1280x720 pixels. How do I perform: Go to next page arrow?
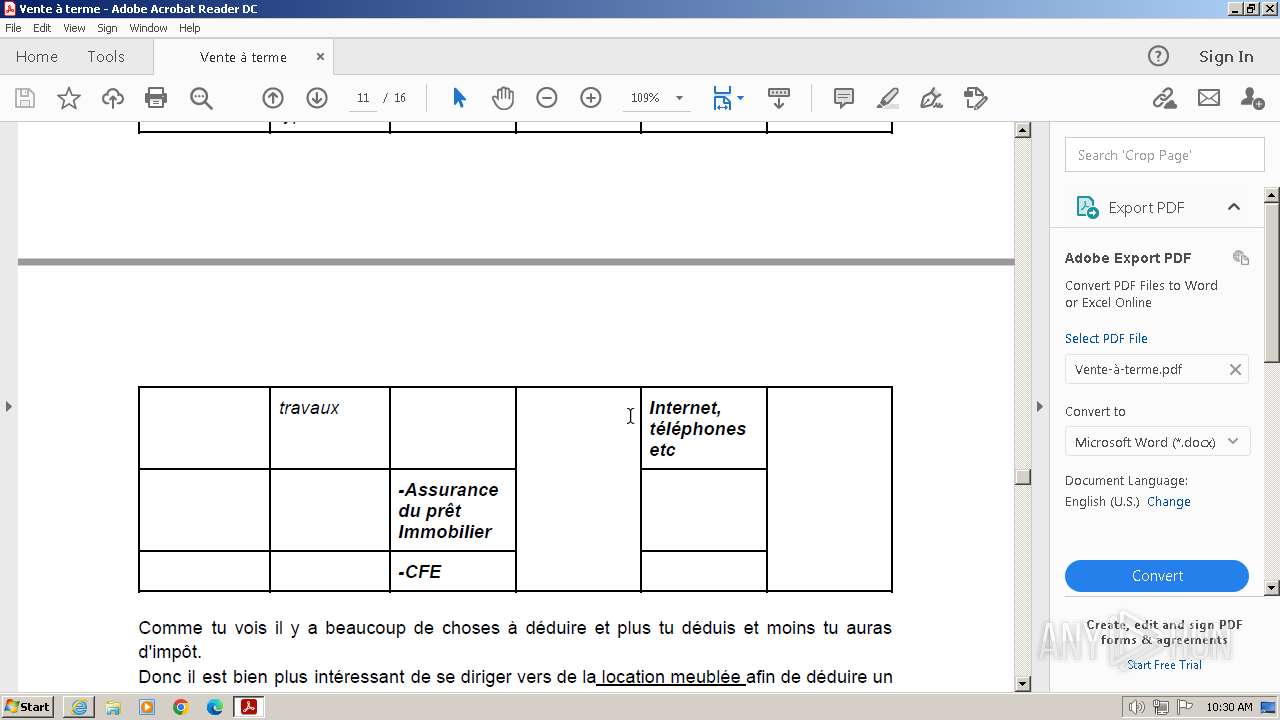(x=317, y=98)
